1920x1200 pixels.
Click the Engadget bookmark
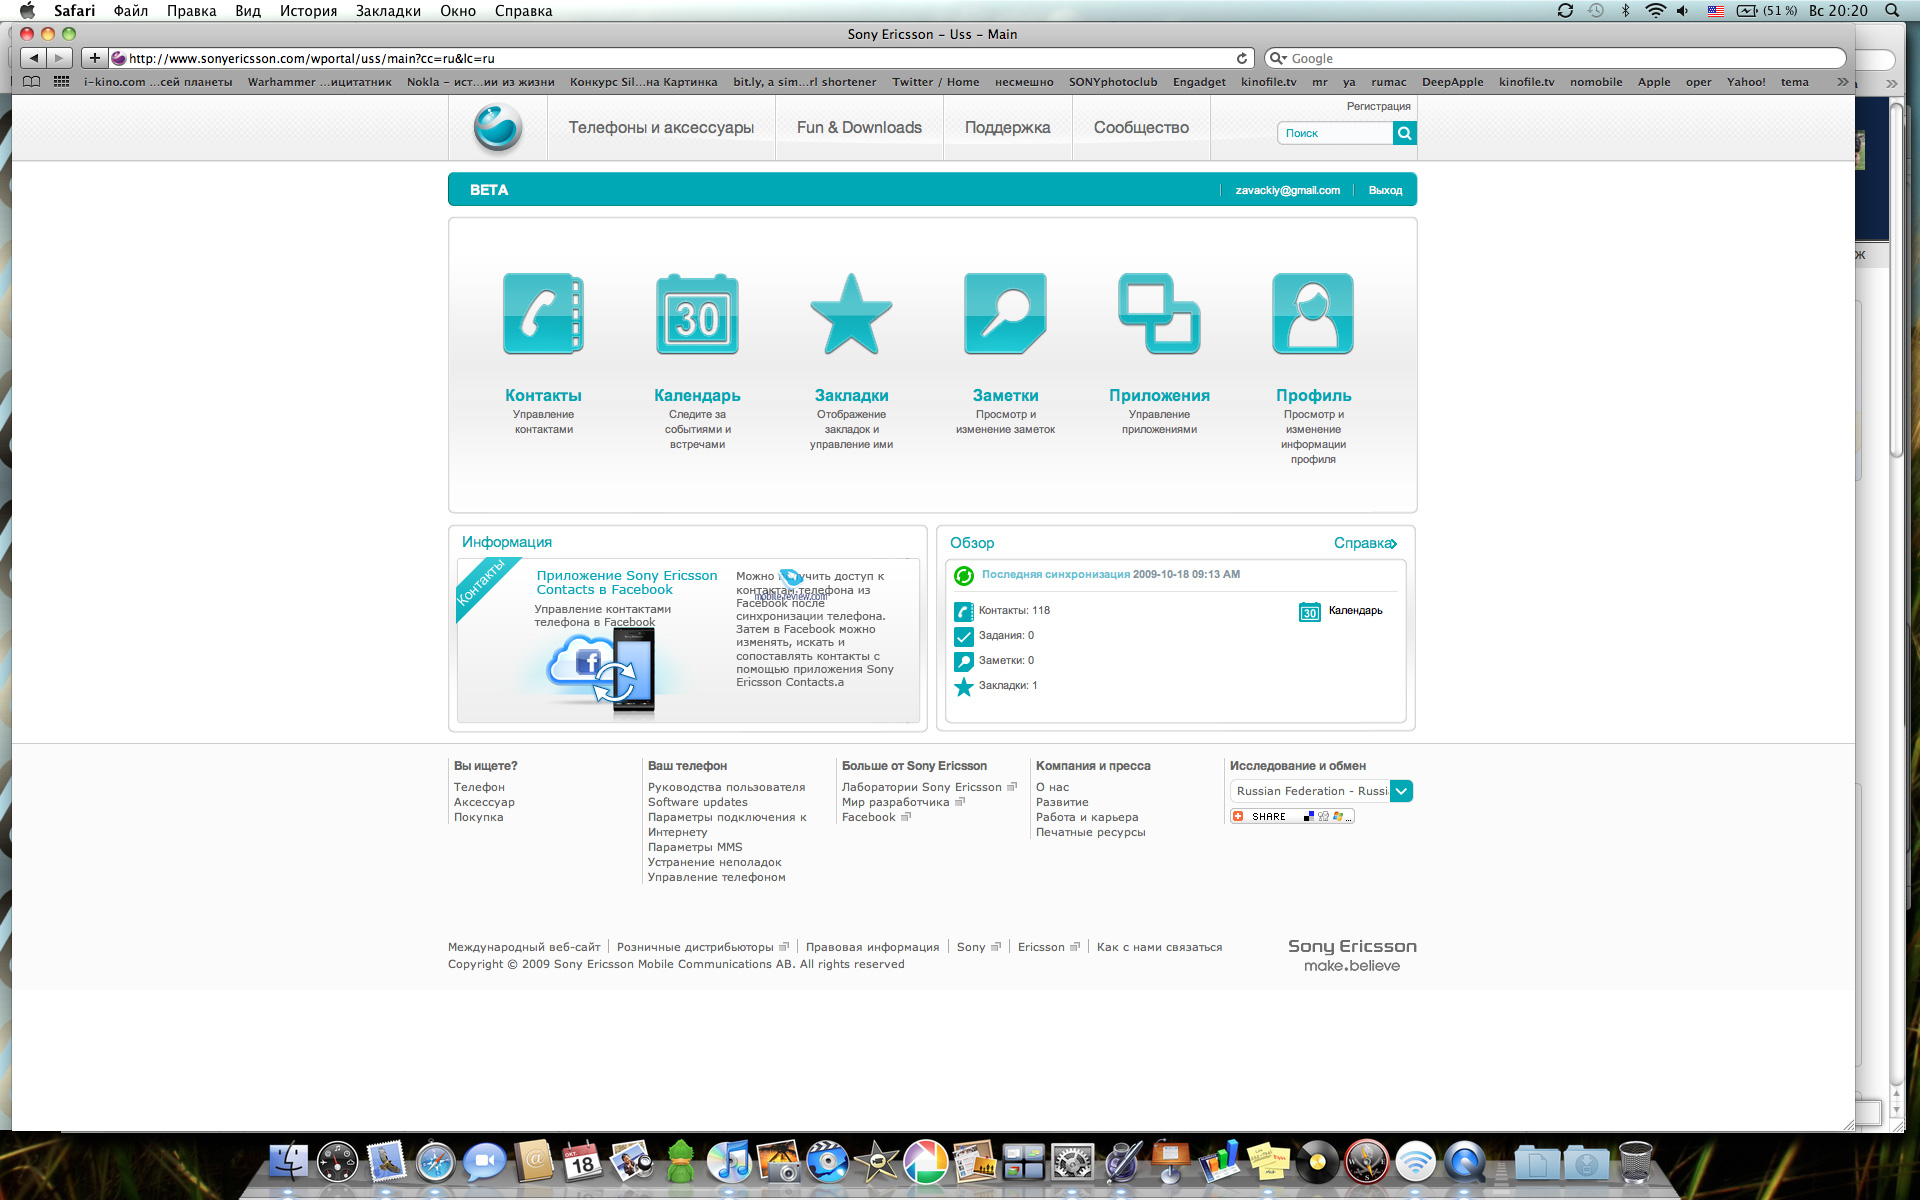click(x=1198, y=82)
